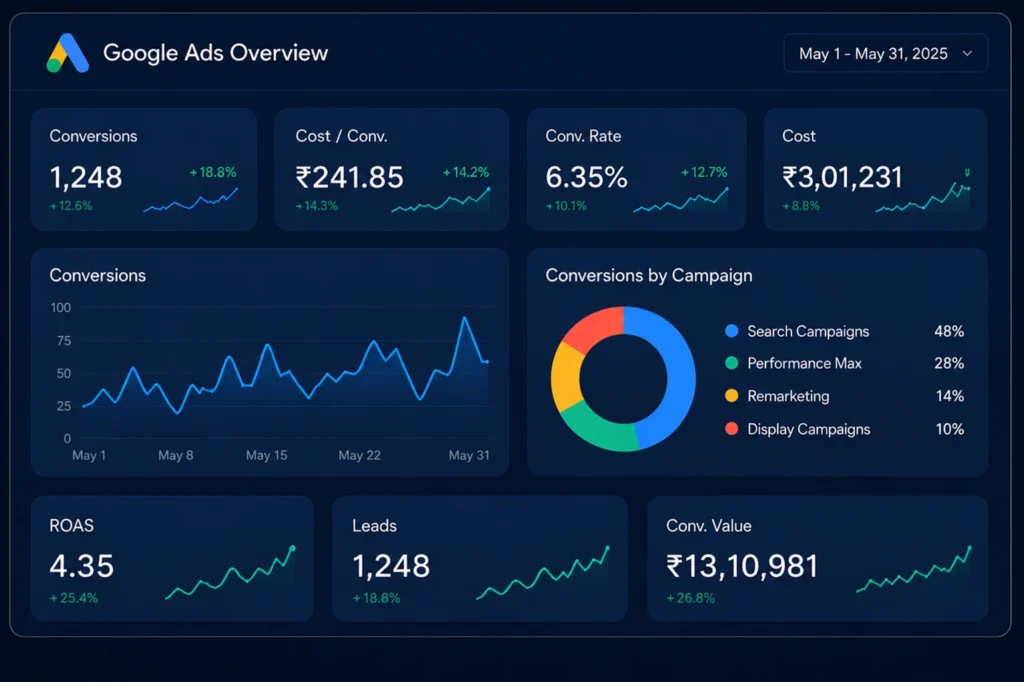Image resolution: width=1024 pixels, height=682 pixels.
Task: Click the 10% Display Campaigns value
Action: (x=950, y=429)
